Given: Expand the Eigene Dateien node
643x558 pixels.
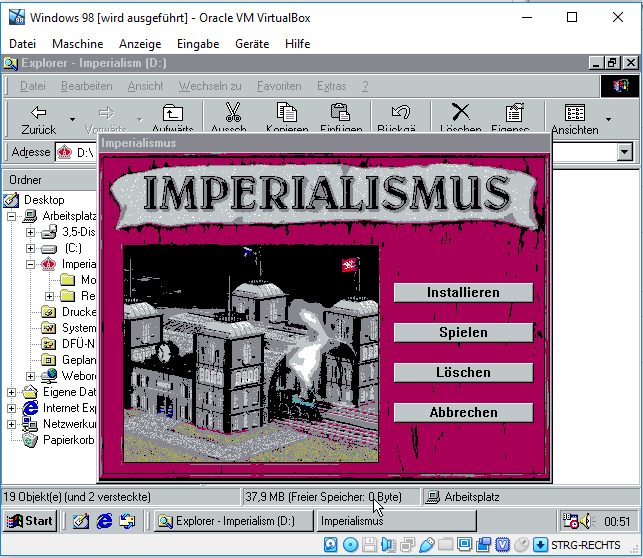Looking at the screenshot, I should [x=11, y=392].
